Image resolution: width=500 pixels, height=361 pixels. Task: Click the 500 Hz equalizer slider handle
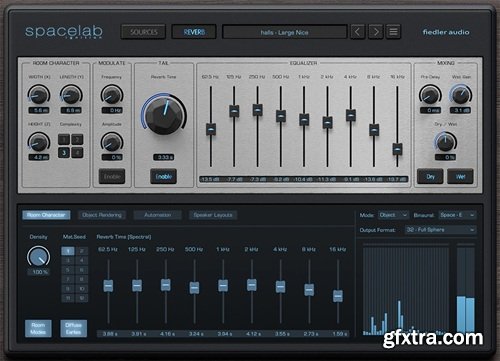(281, 116)
